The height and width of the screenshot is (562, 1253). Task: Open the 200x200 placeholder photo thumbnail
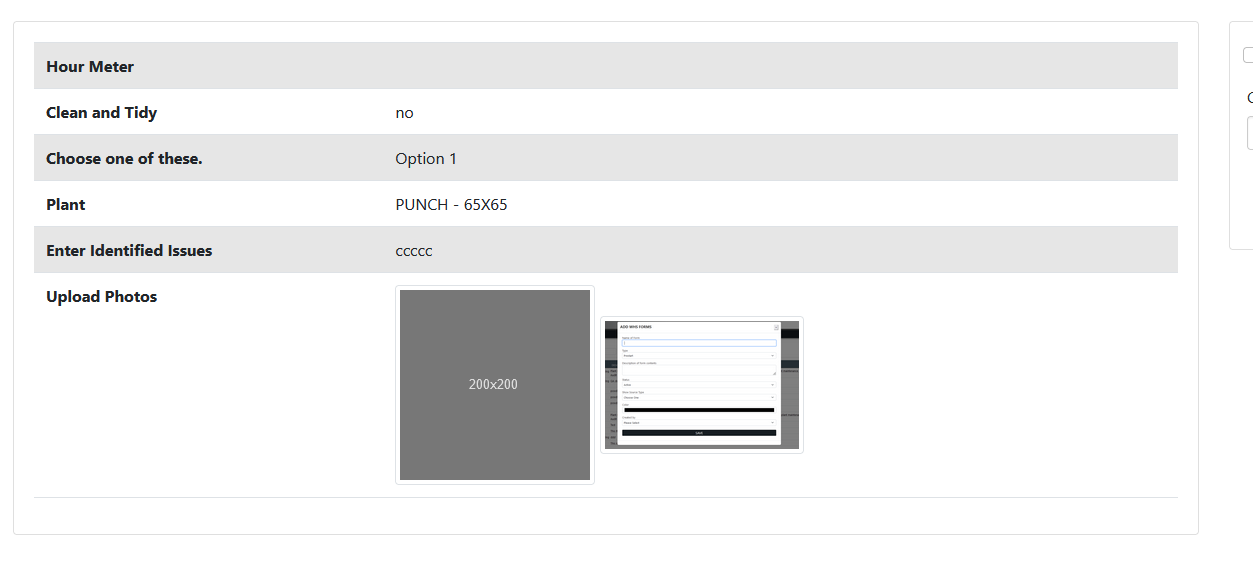click(x=494, y=385)
